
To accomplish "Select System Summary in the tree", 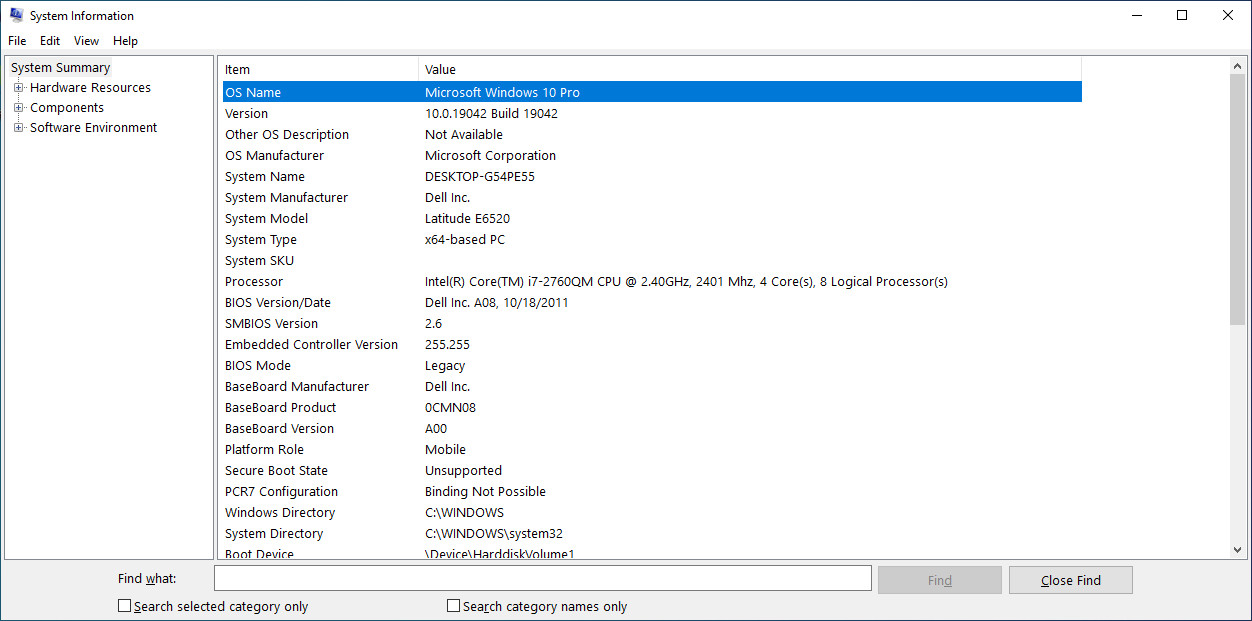I will click(60, 68).
